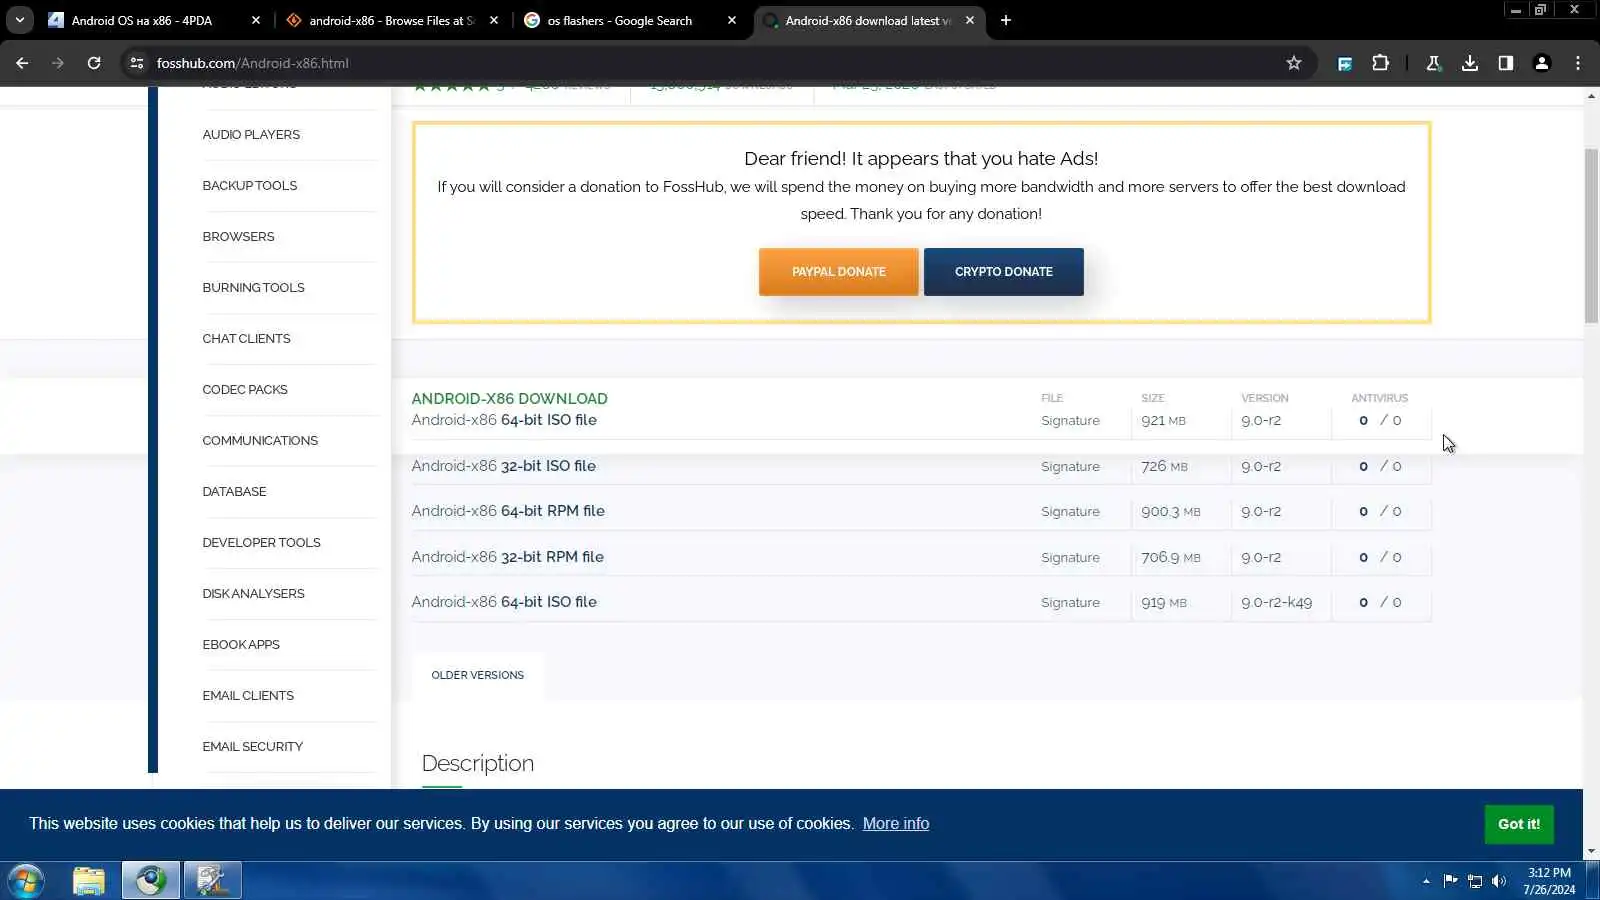Accept cookies with Got it! button
Viewport: 1600px width, 900px height.
[1519, 824]
